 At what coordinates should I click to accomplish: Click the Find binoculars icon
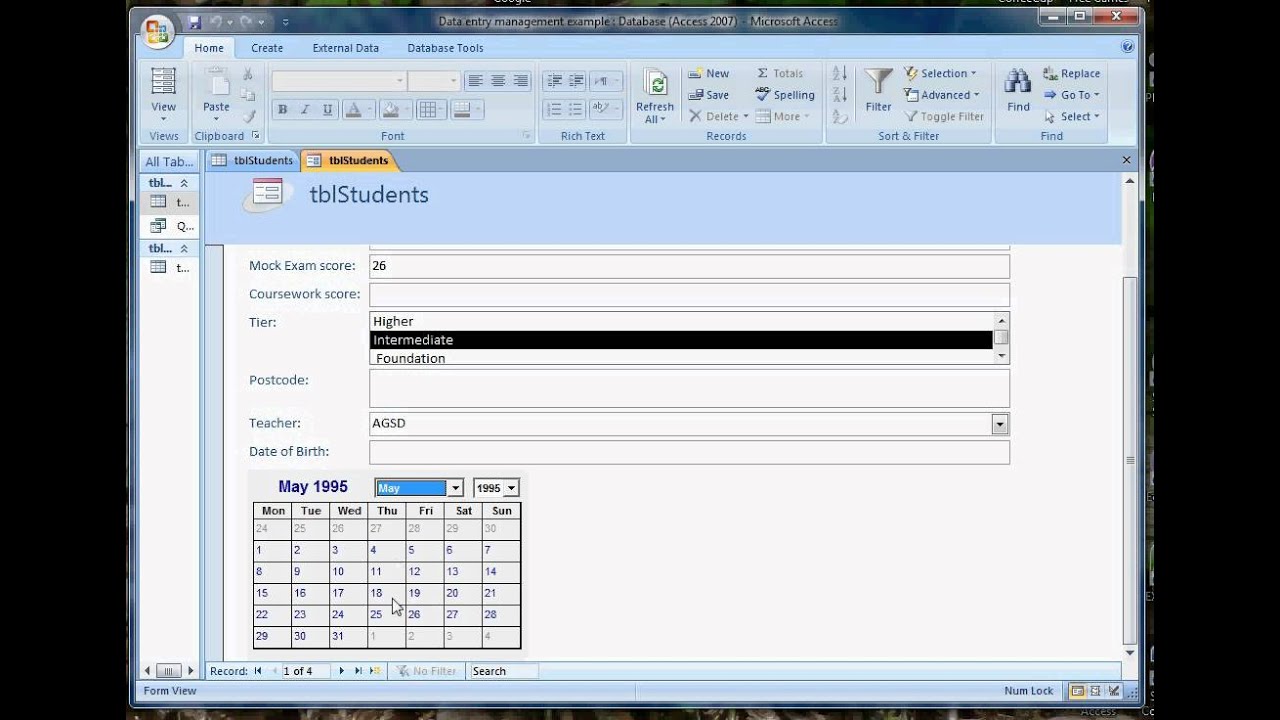(1018, 82)
